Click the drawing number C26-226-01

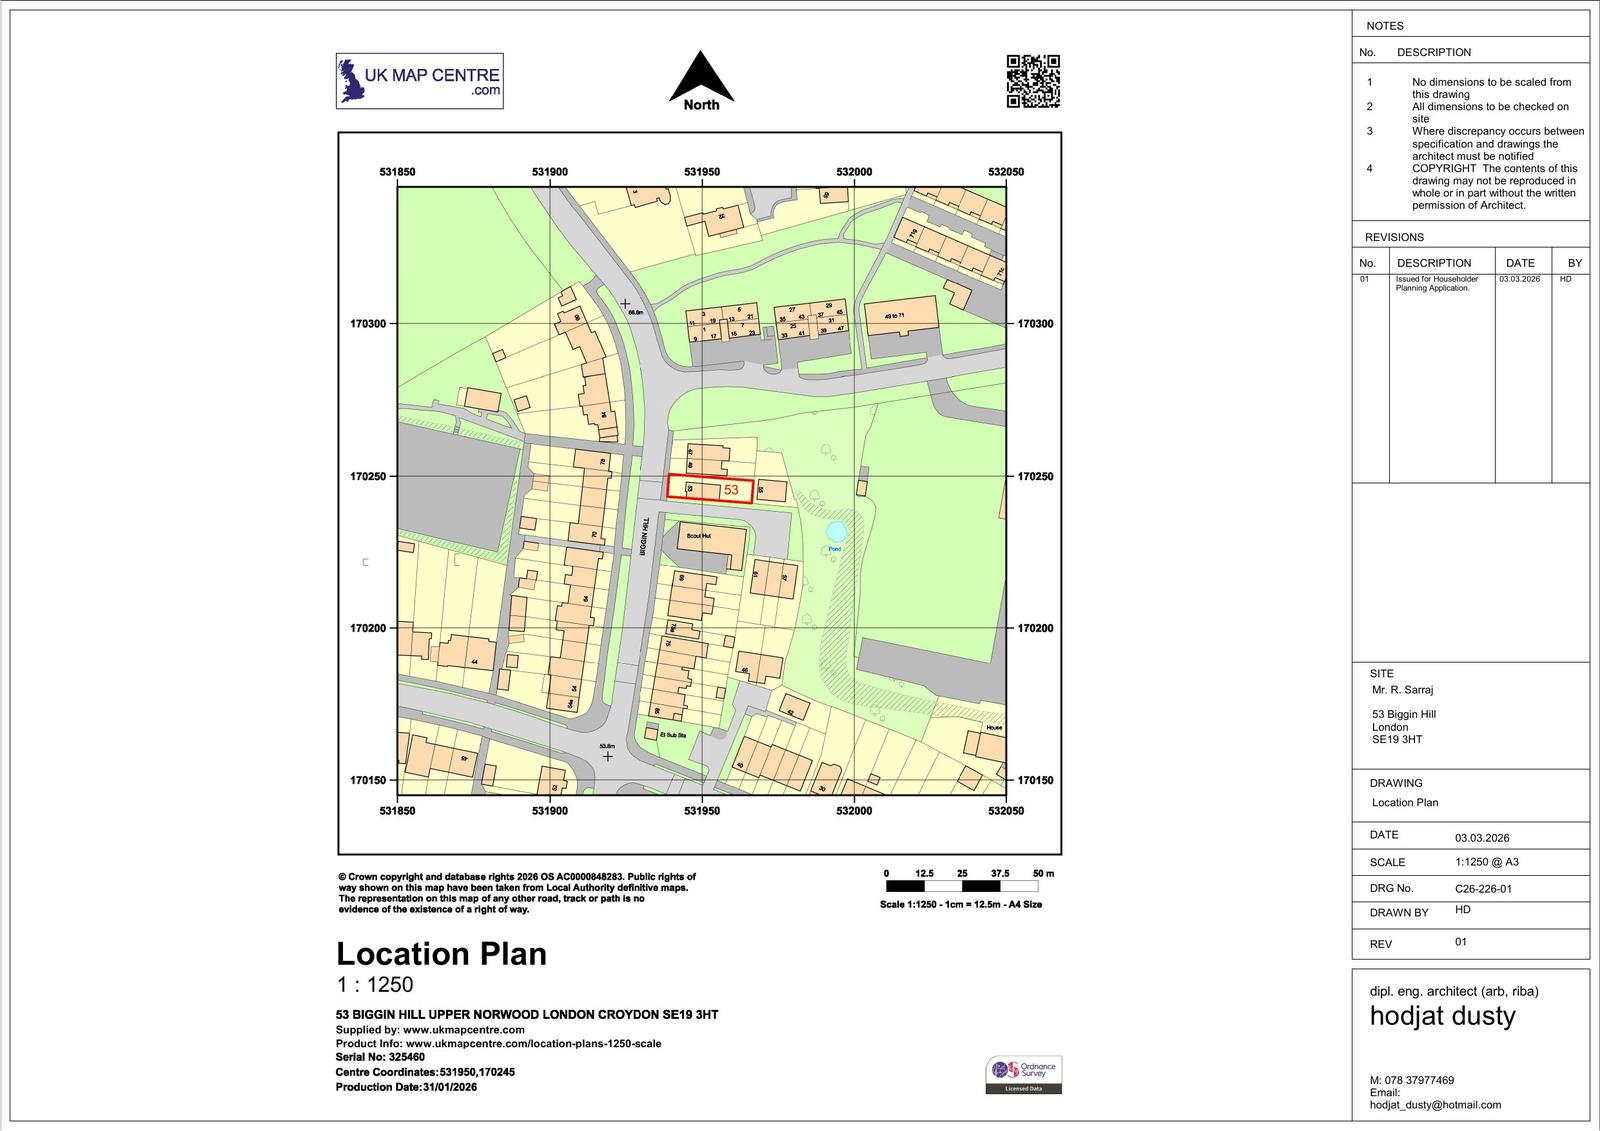[x=1483, y=888]
